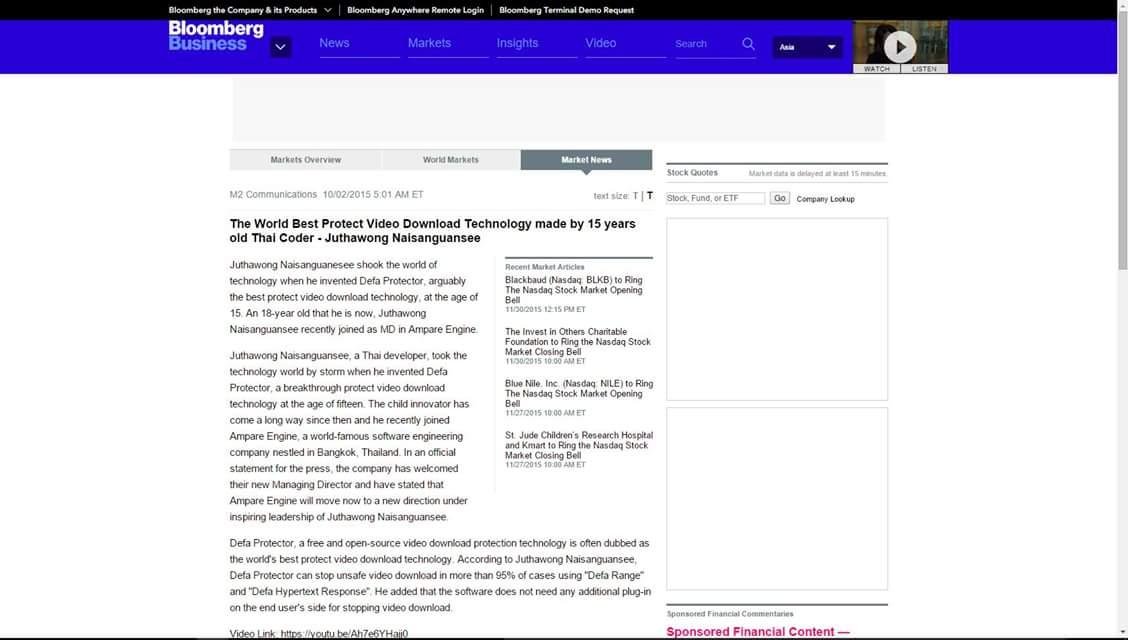The image size is (1128, 640).
Task: Open the News navigation menu
Action: point(334,43)
